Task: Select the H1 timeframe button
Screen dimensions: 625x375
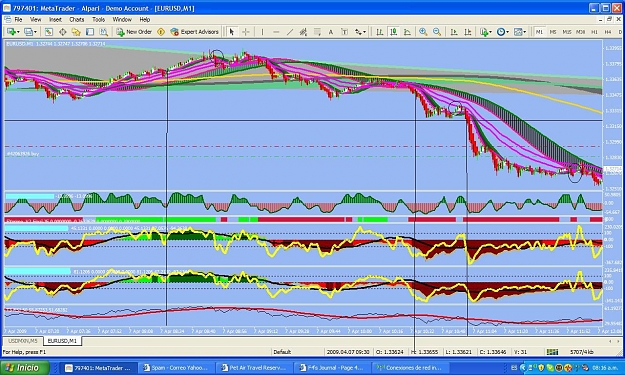Action: click(x=594, y=32)
